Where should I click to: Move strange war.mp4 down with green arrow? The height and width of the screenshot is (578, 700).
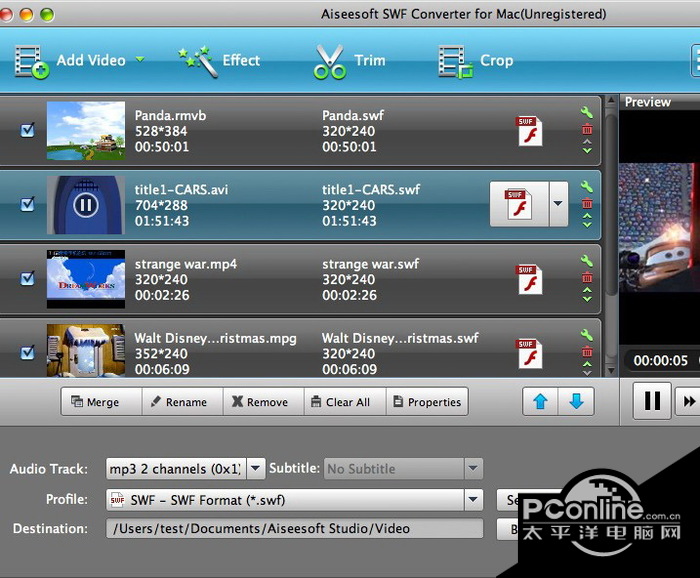[588, 299]
